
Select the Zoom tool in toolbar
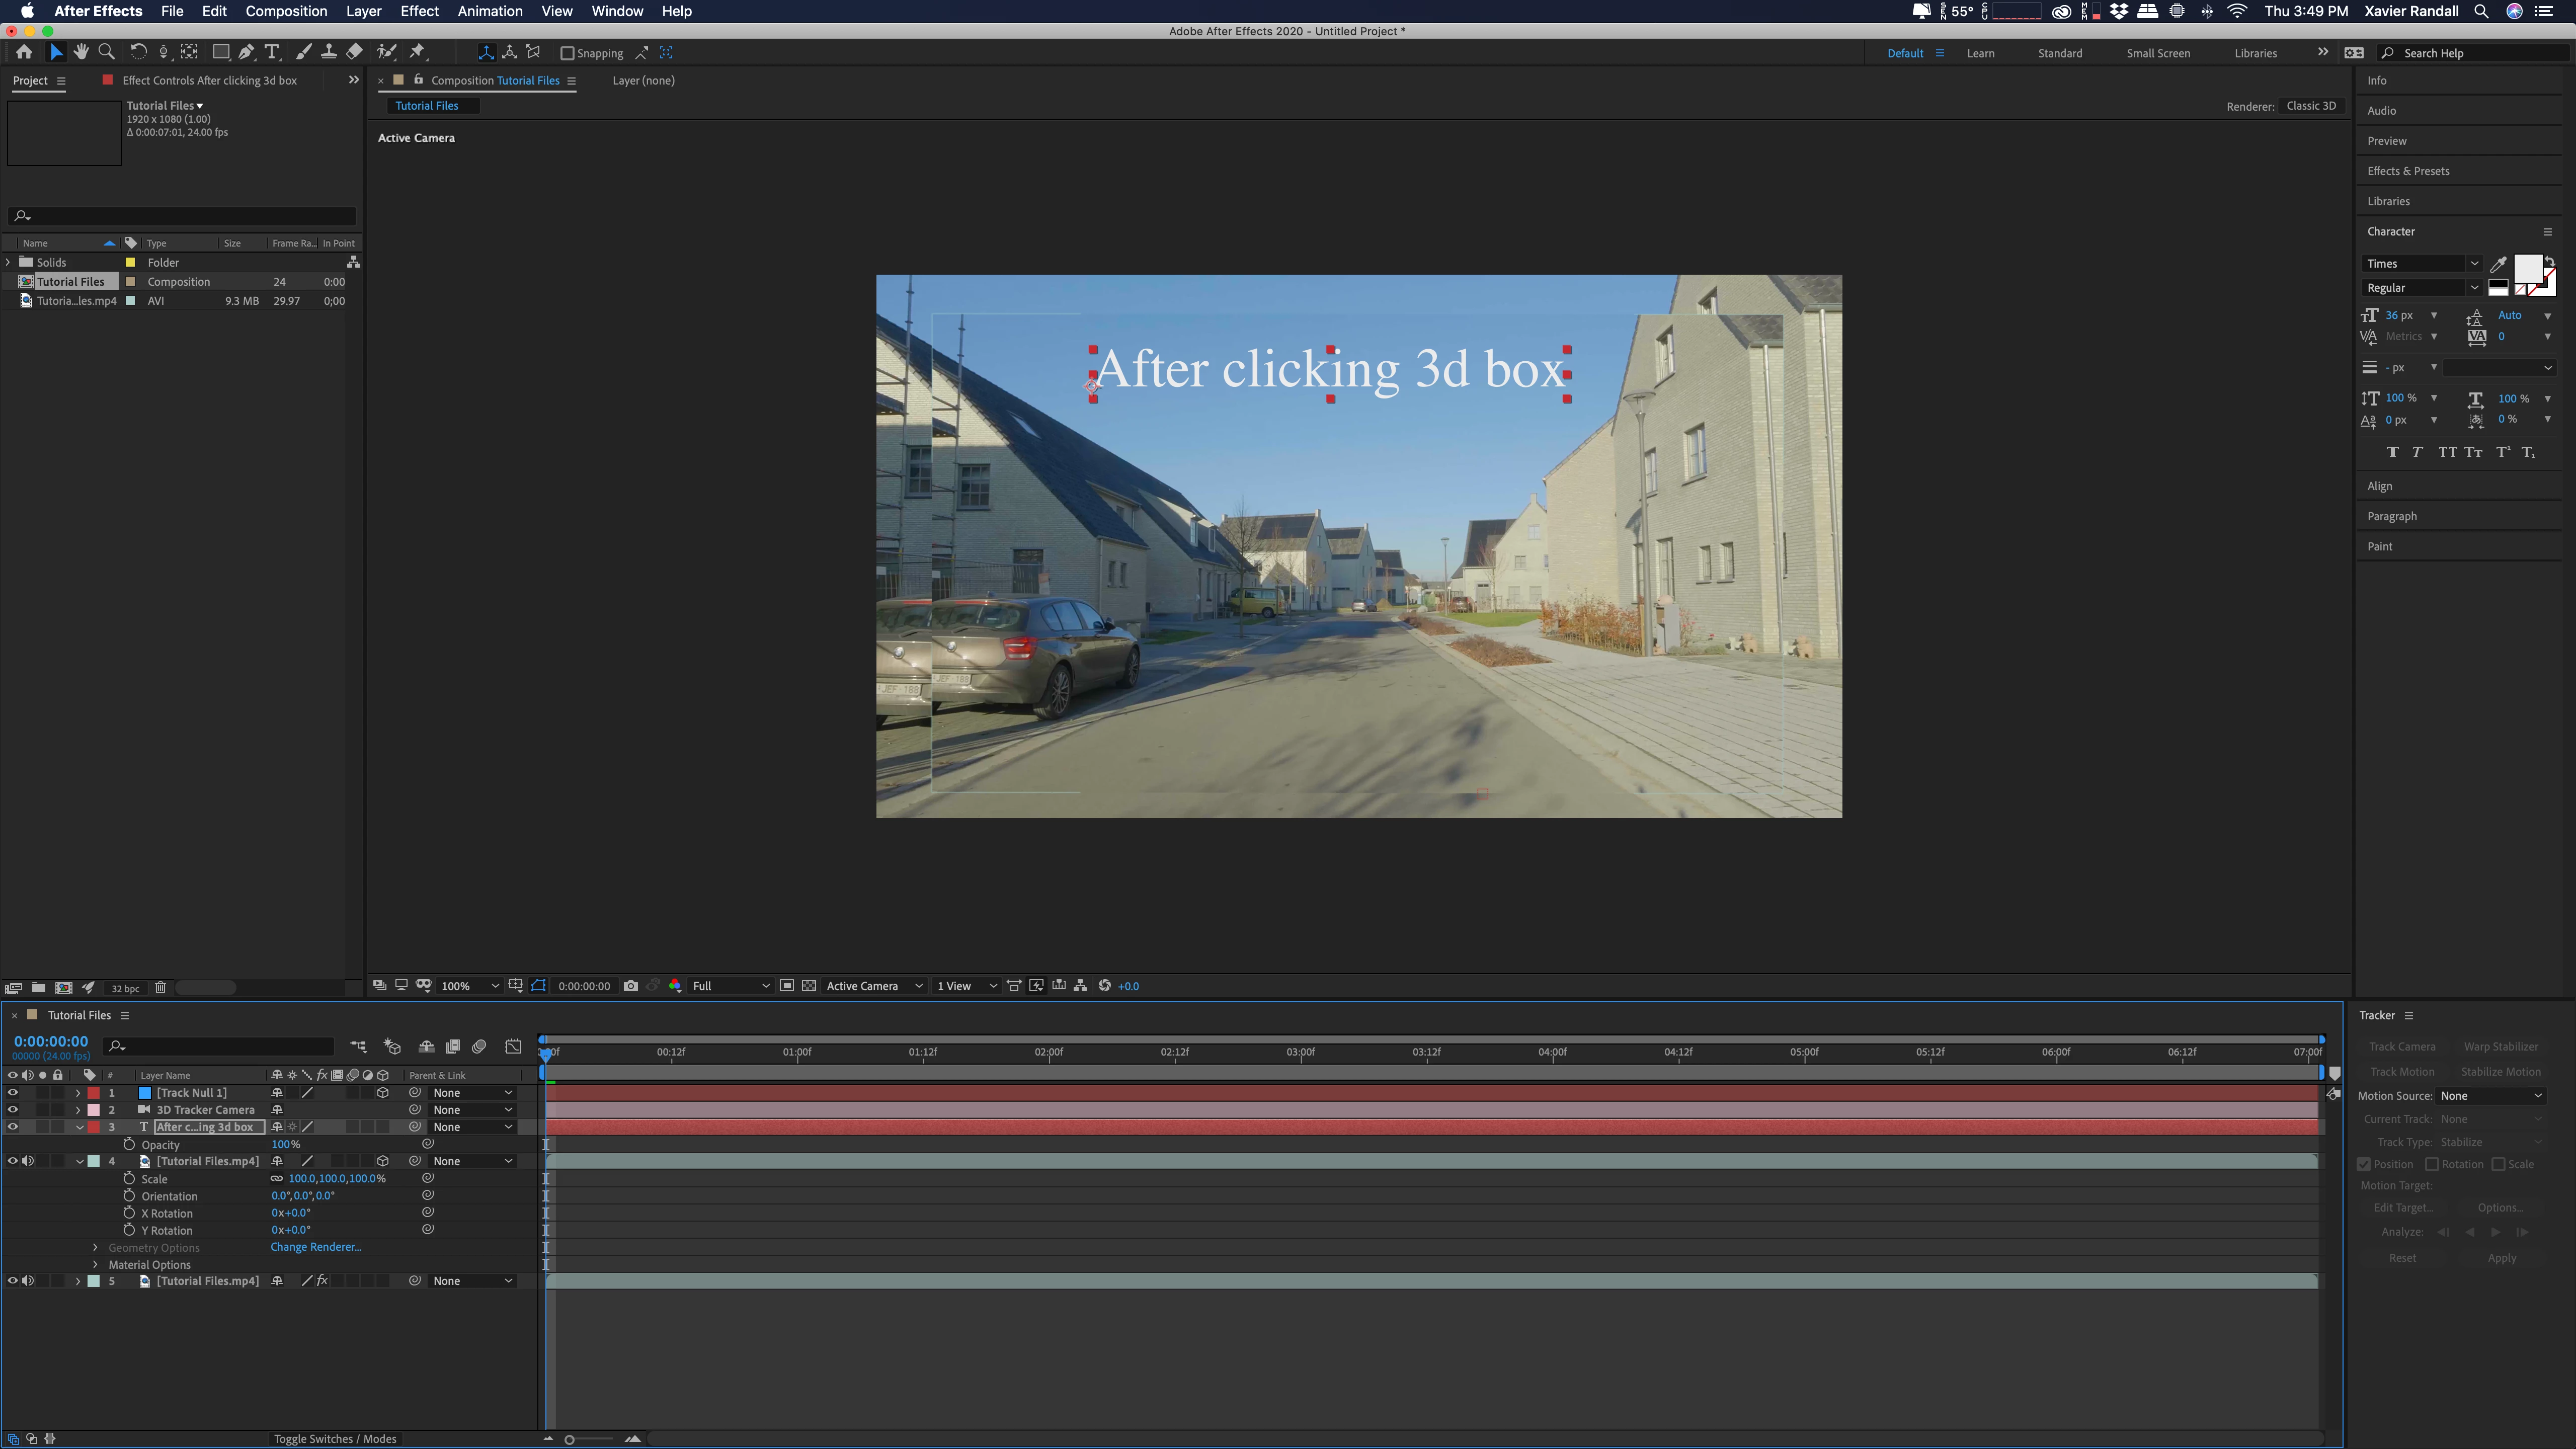coord(106,52)
